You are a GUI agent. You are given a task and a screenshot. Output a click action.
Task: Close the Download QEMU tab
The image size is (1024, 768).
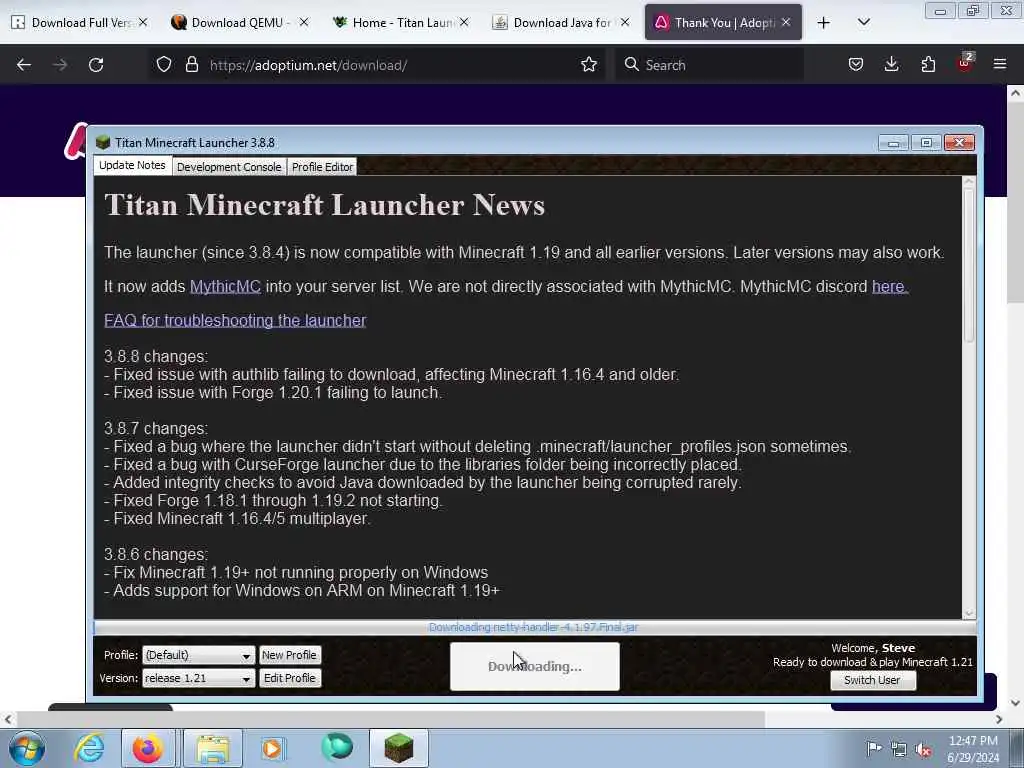pyautogui.click(x=304, y=22)
